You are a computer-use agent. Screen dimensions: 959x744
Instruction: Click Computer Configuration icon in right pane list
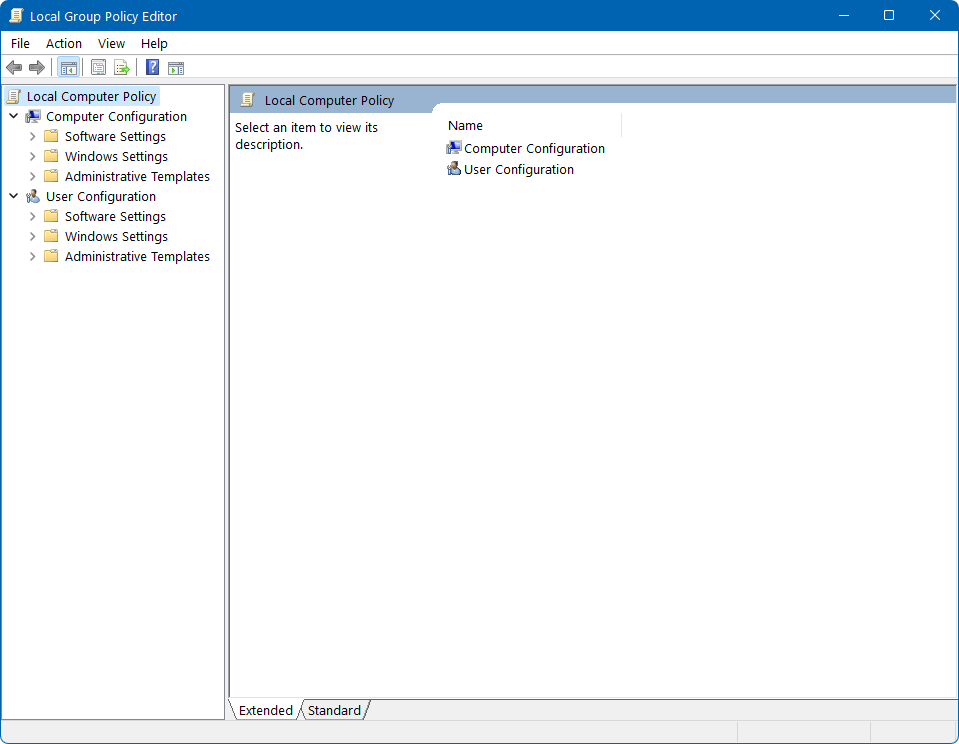pyautogui.click(x=454, y=148)
